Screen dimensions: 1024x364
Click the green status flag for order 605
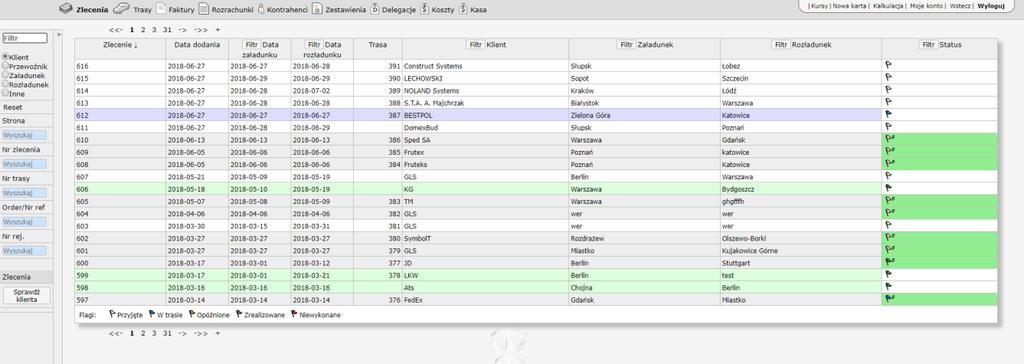click(889, 201)
